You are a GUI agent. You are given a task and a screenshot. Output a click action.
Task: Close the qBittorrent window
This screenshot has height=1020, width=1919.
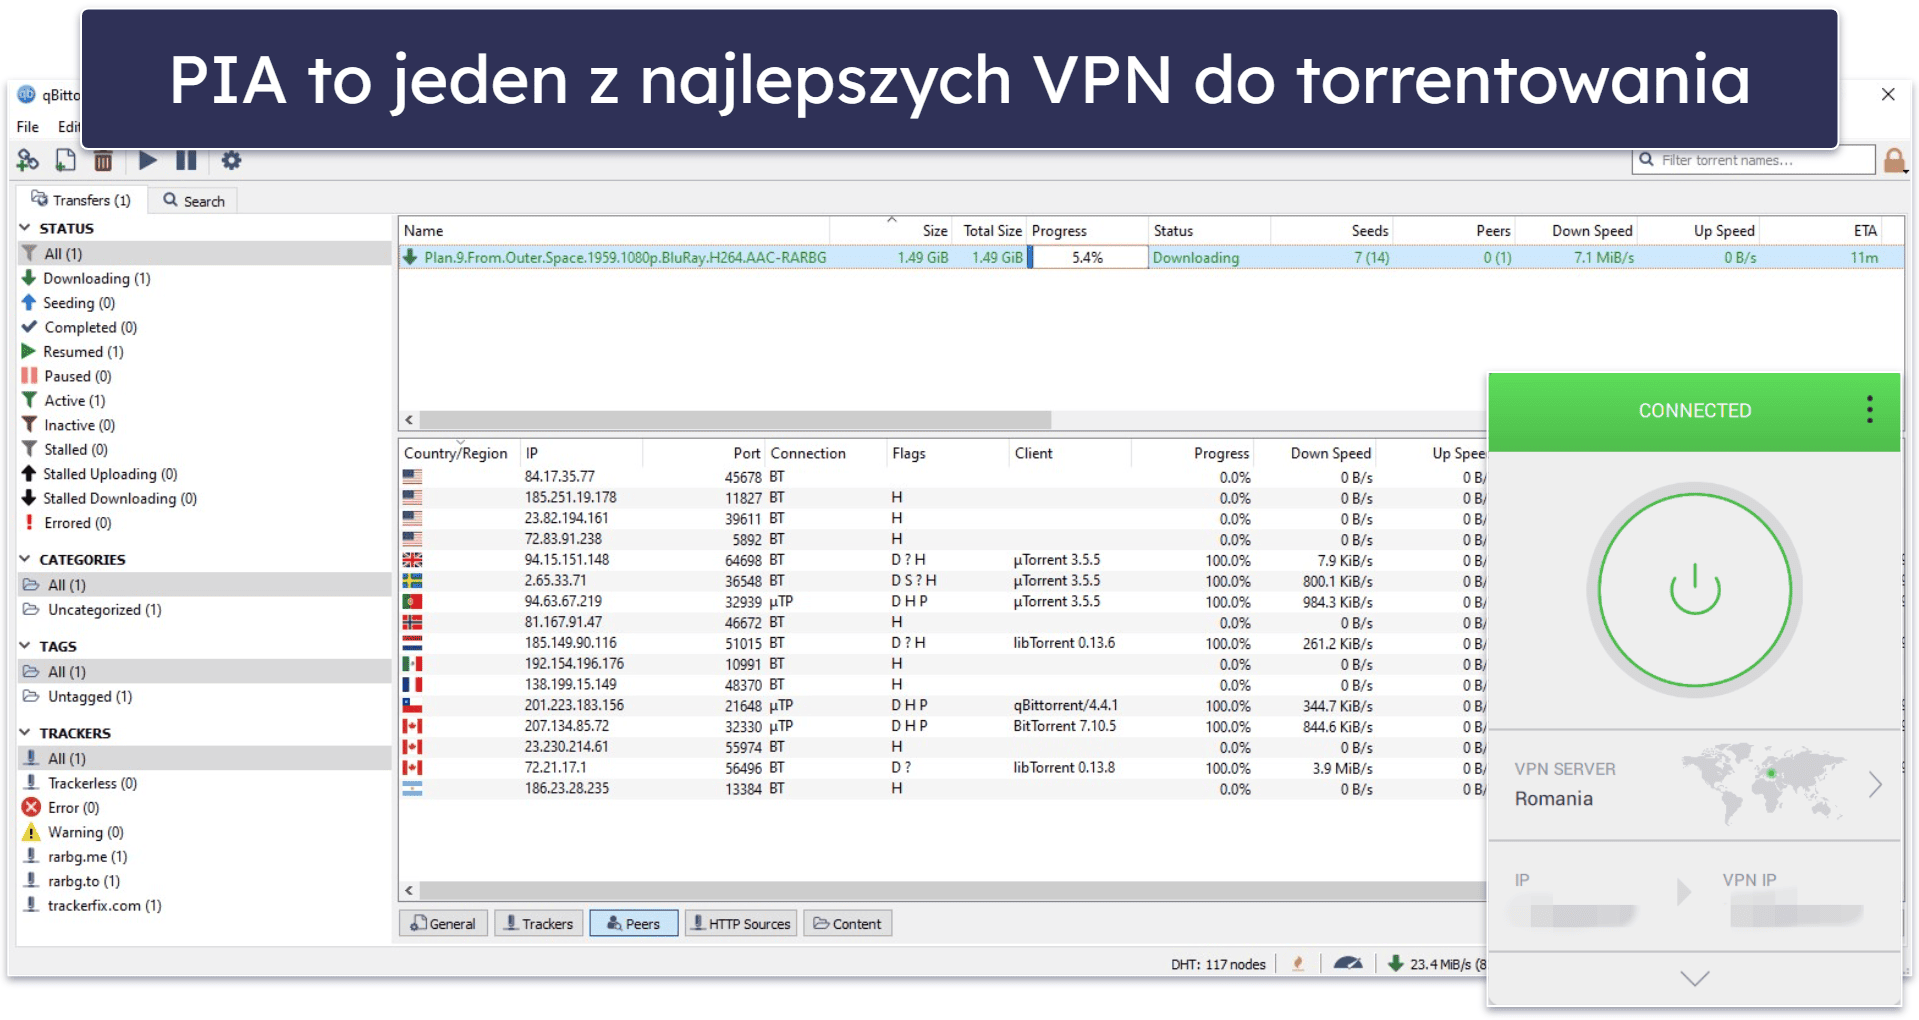1888,94
